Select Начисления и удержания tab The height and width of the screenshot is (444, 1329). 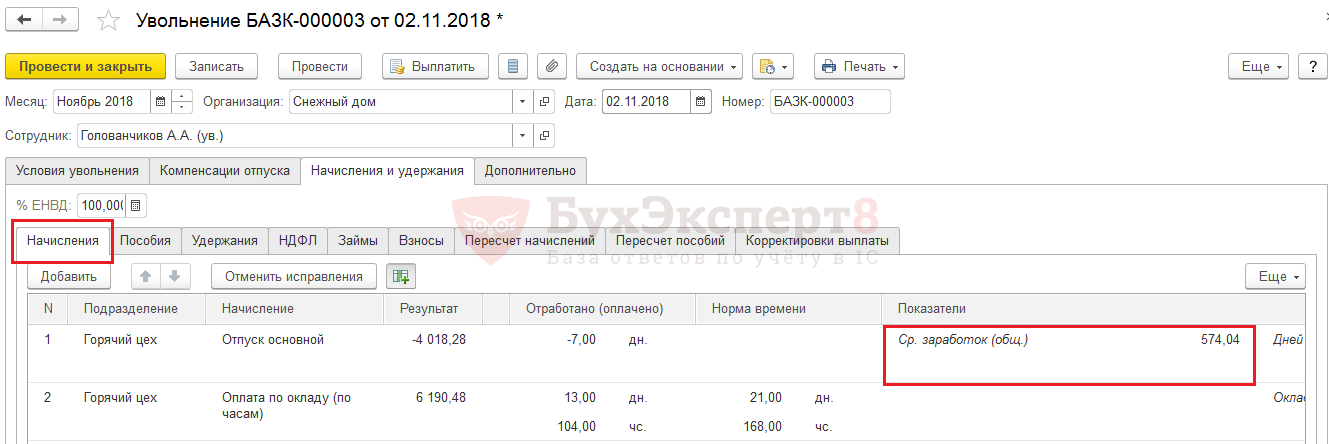387,171
